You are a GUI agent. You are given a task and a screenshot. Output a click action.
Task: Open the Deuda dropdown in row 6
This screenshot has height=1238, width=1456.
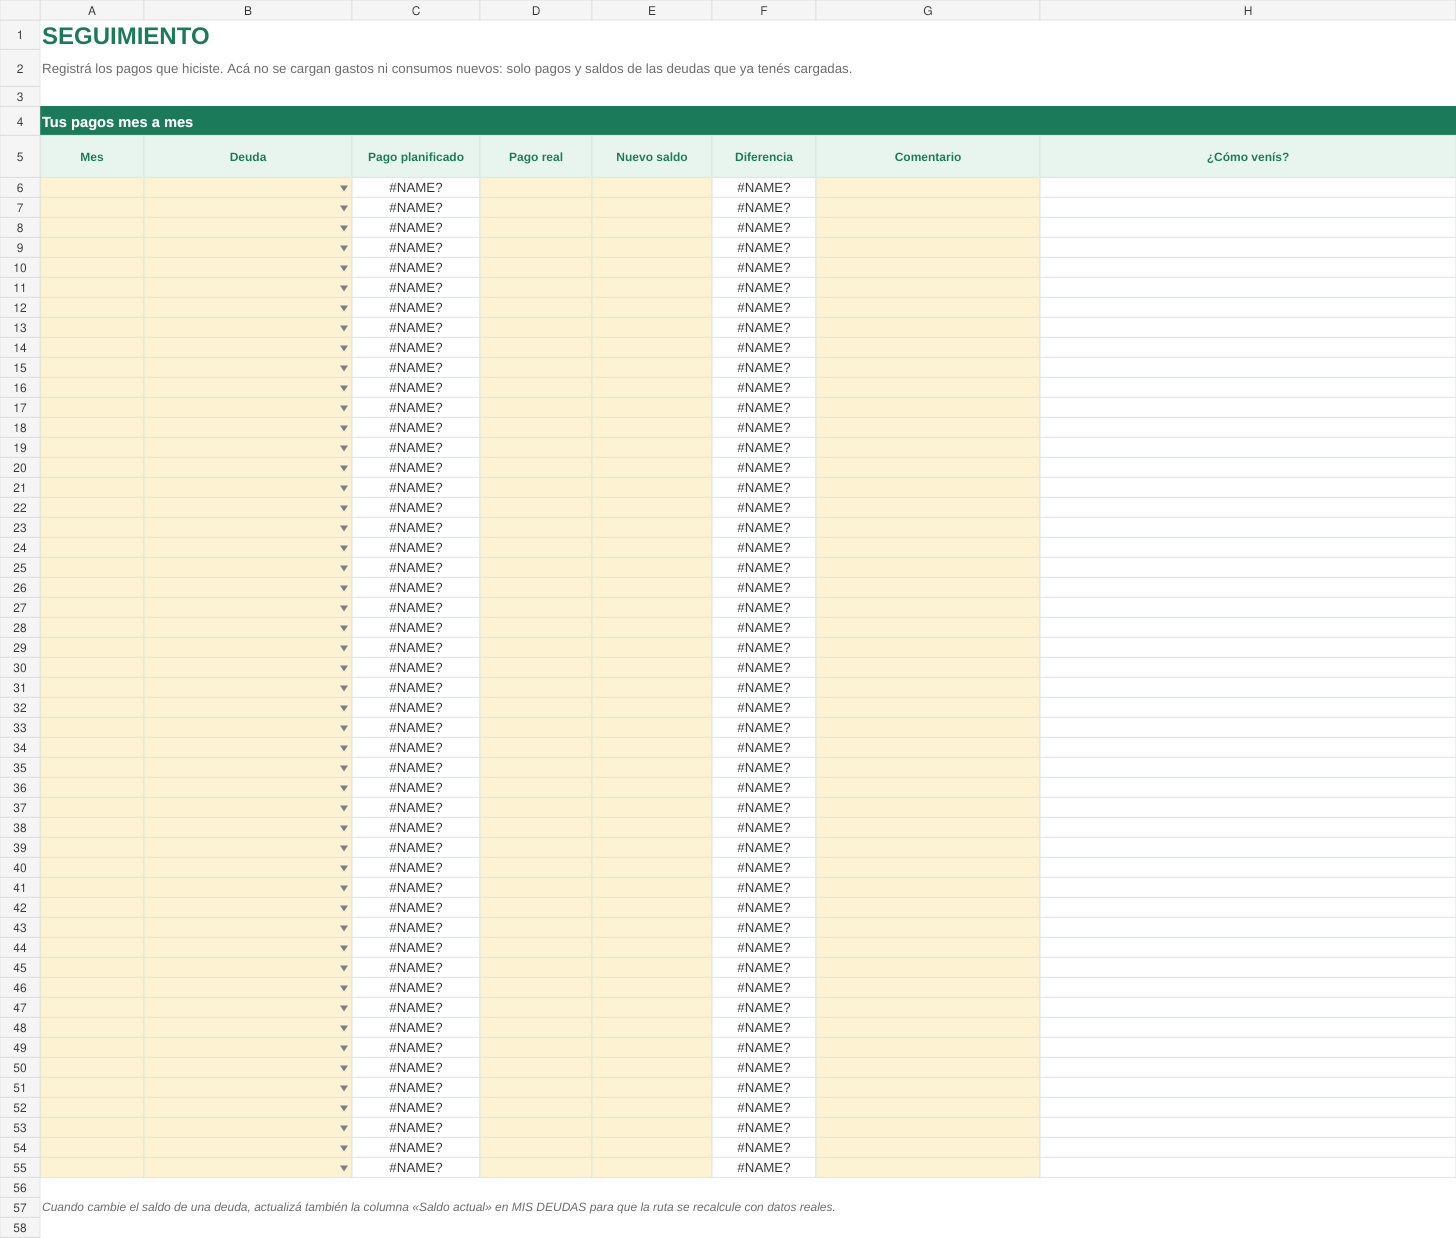tap(344, 188)
